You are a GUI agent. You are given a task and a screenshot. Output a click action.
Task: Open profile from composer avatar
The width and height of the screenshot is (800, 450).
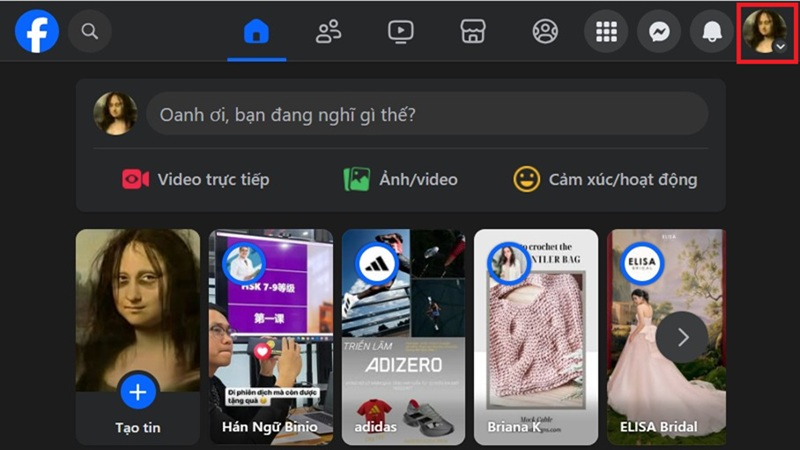(115, 113)
